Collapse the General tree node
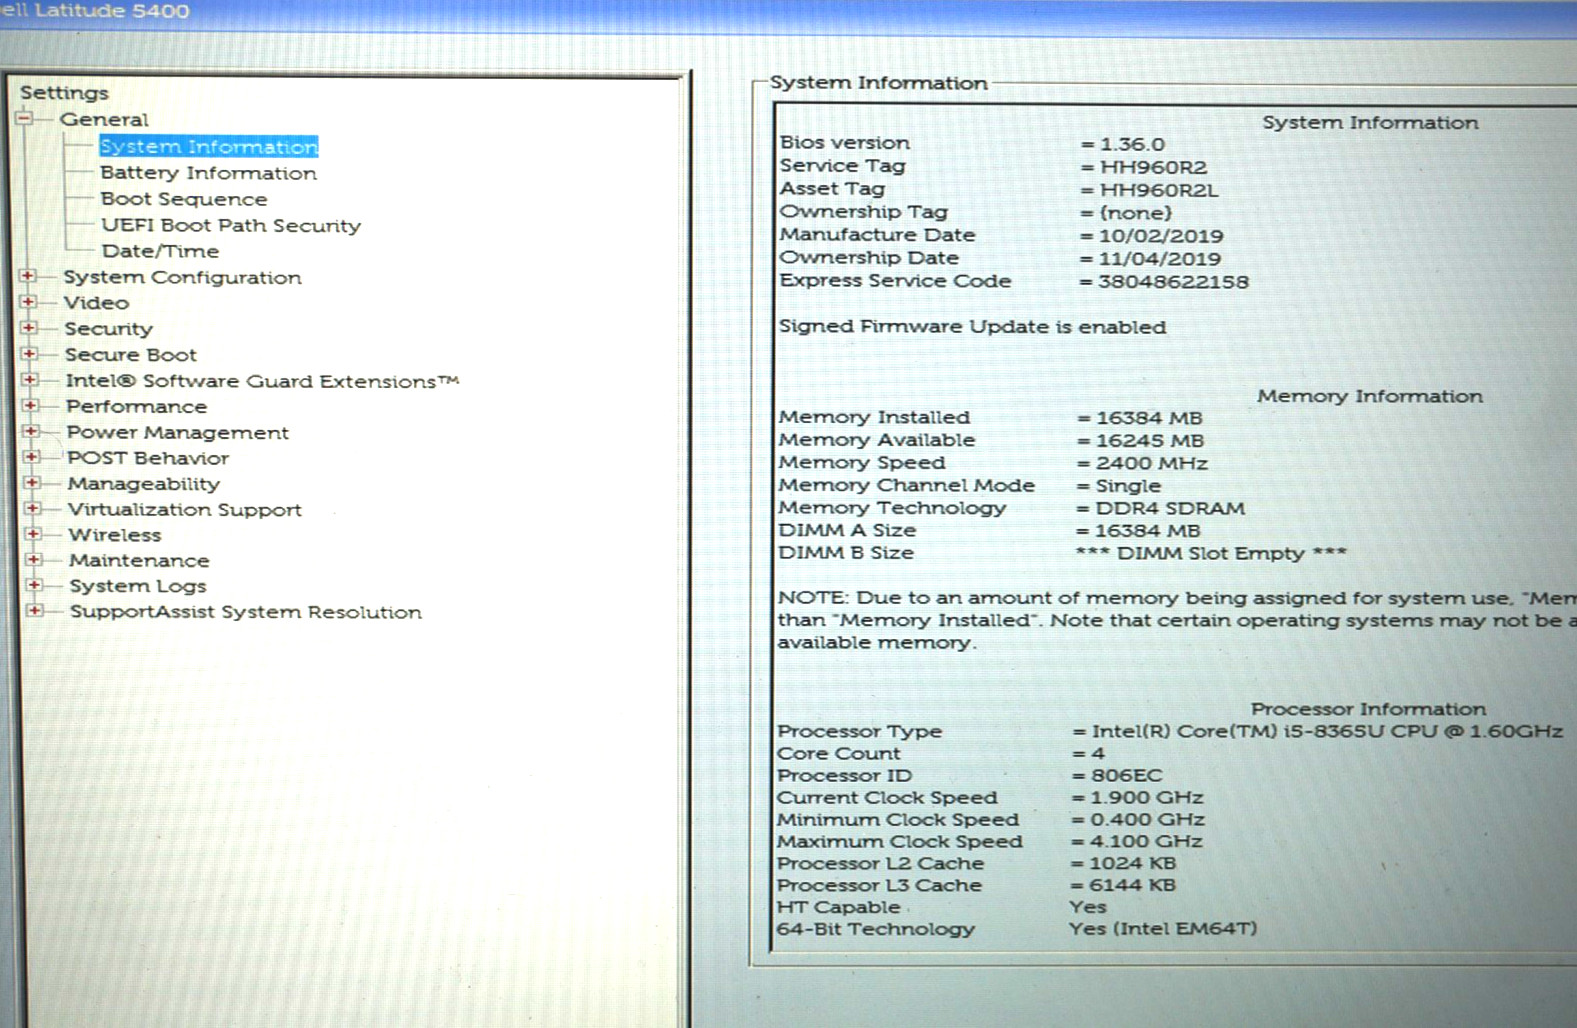Viewport: 1577px width, 1028px height. click(x=25, y=118)
